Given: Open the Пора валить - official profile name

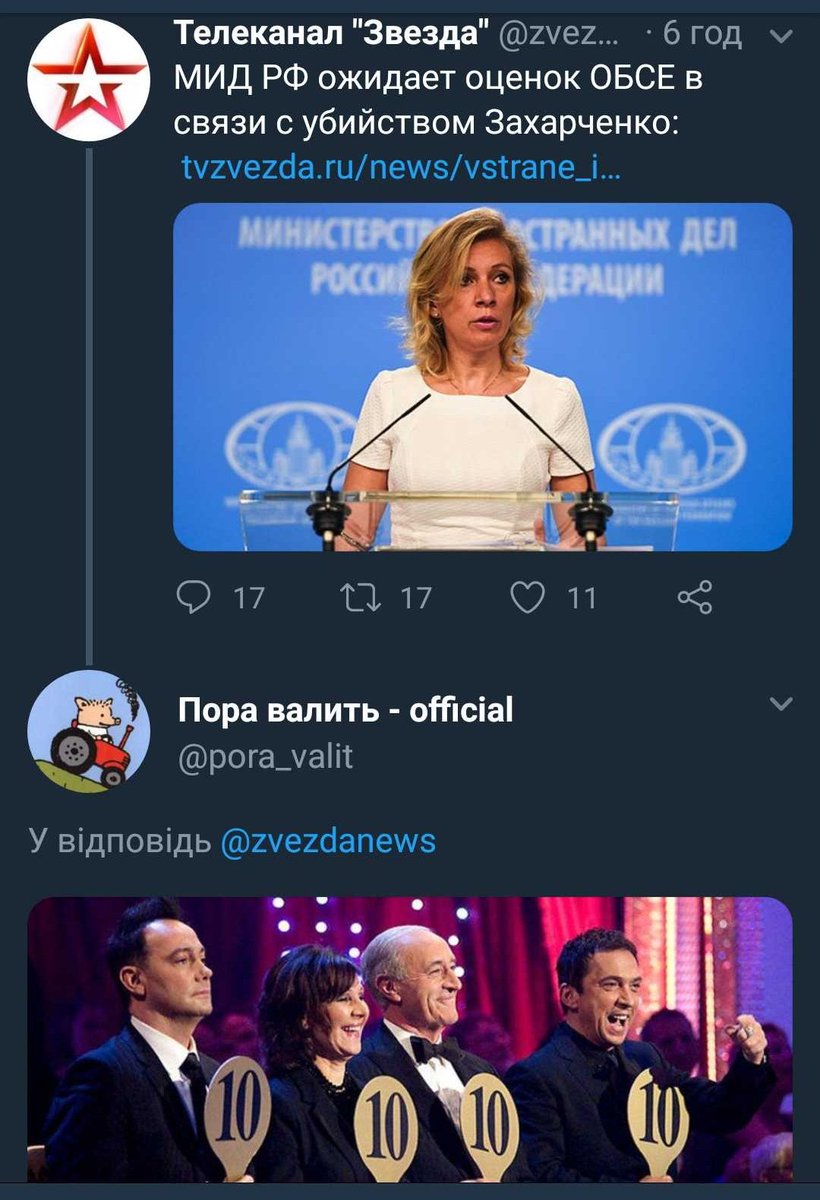Looking at the screenshot, I should (x=343, y=712).
